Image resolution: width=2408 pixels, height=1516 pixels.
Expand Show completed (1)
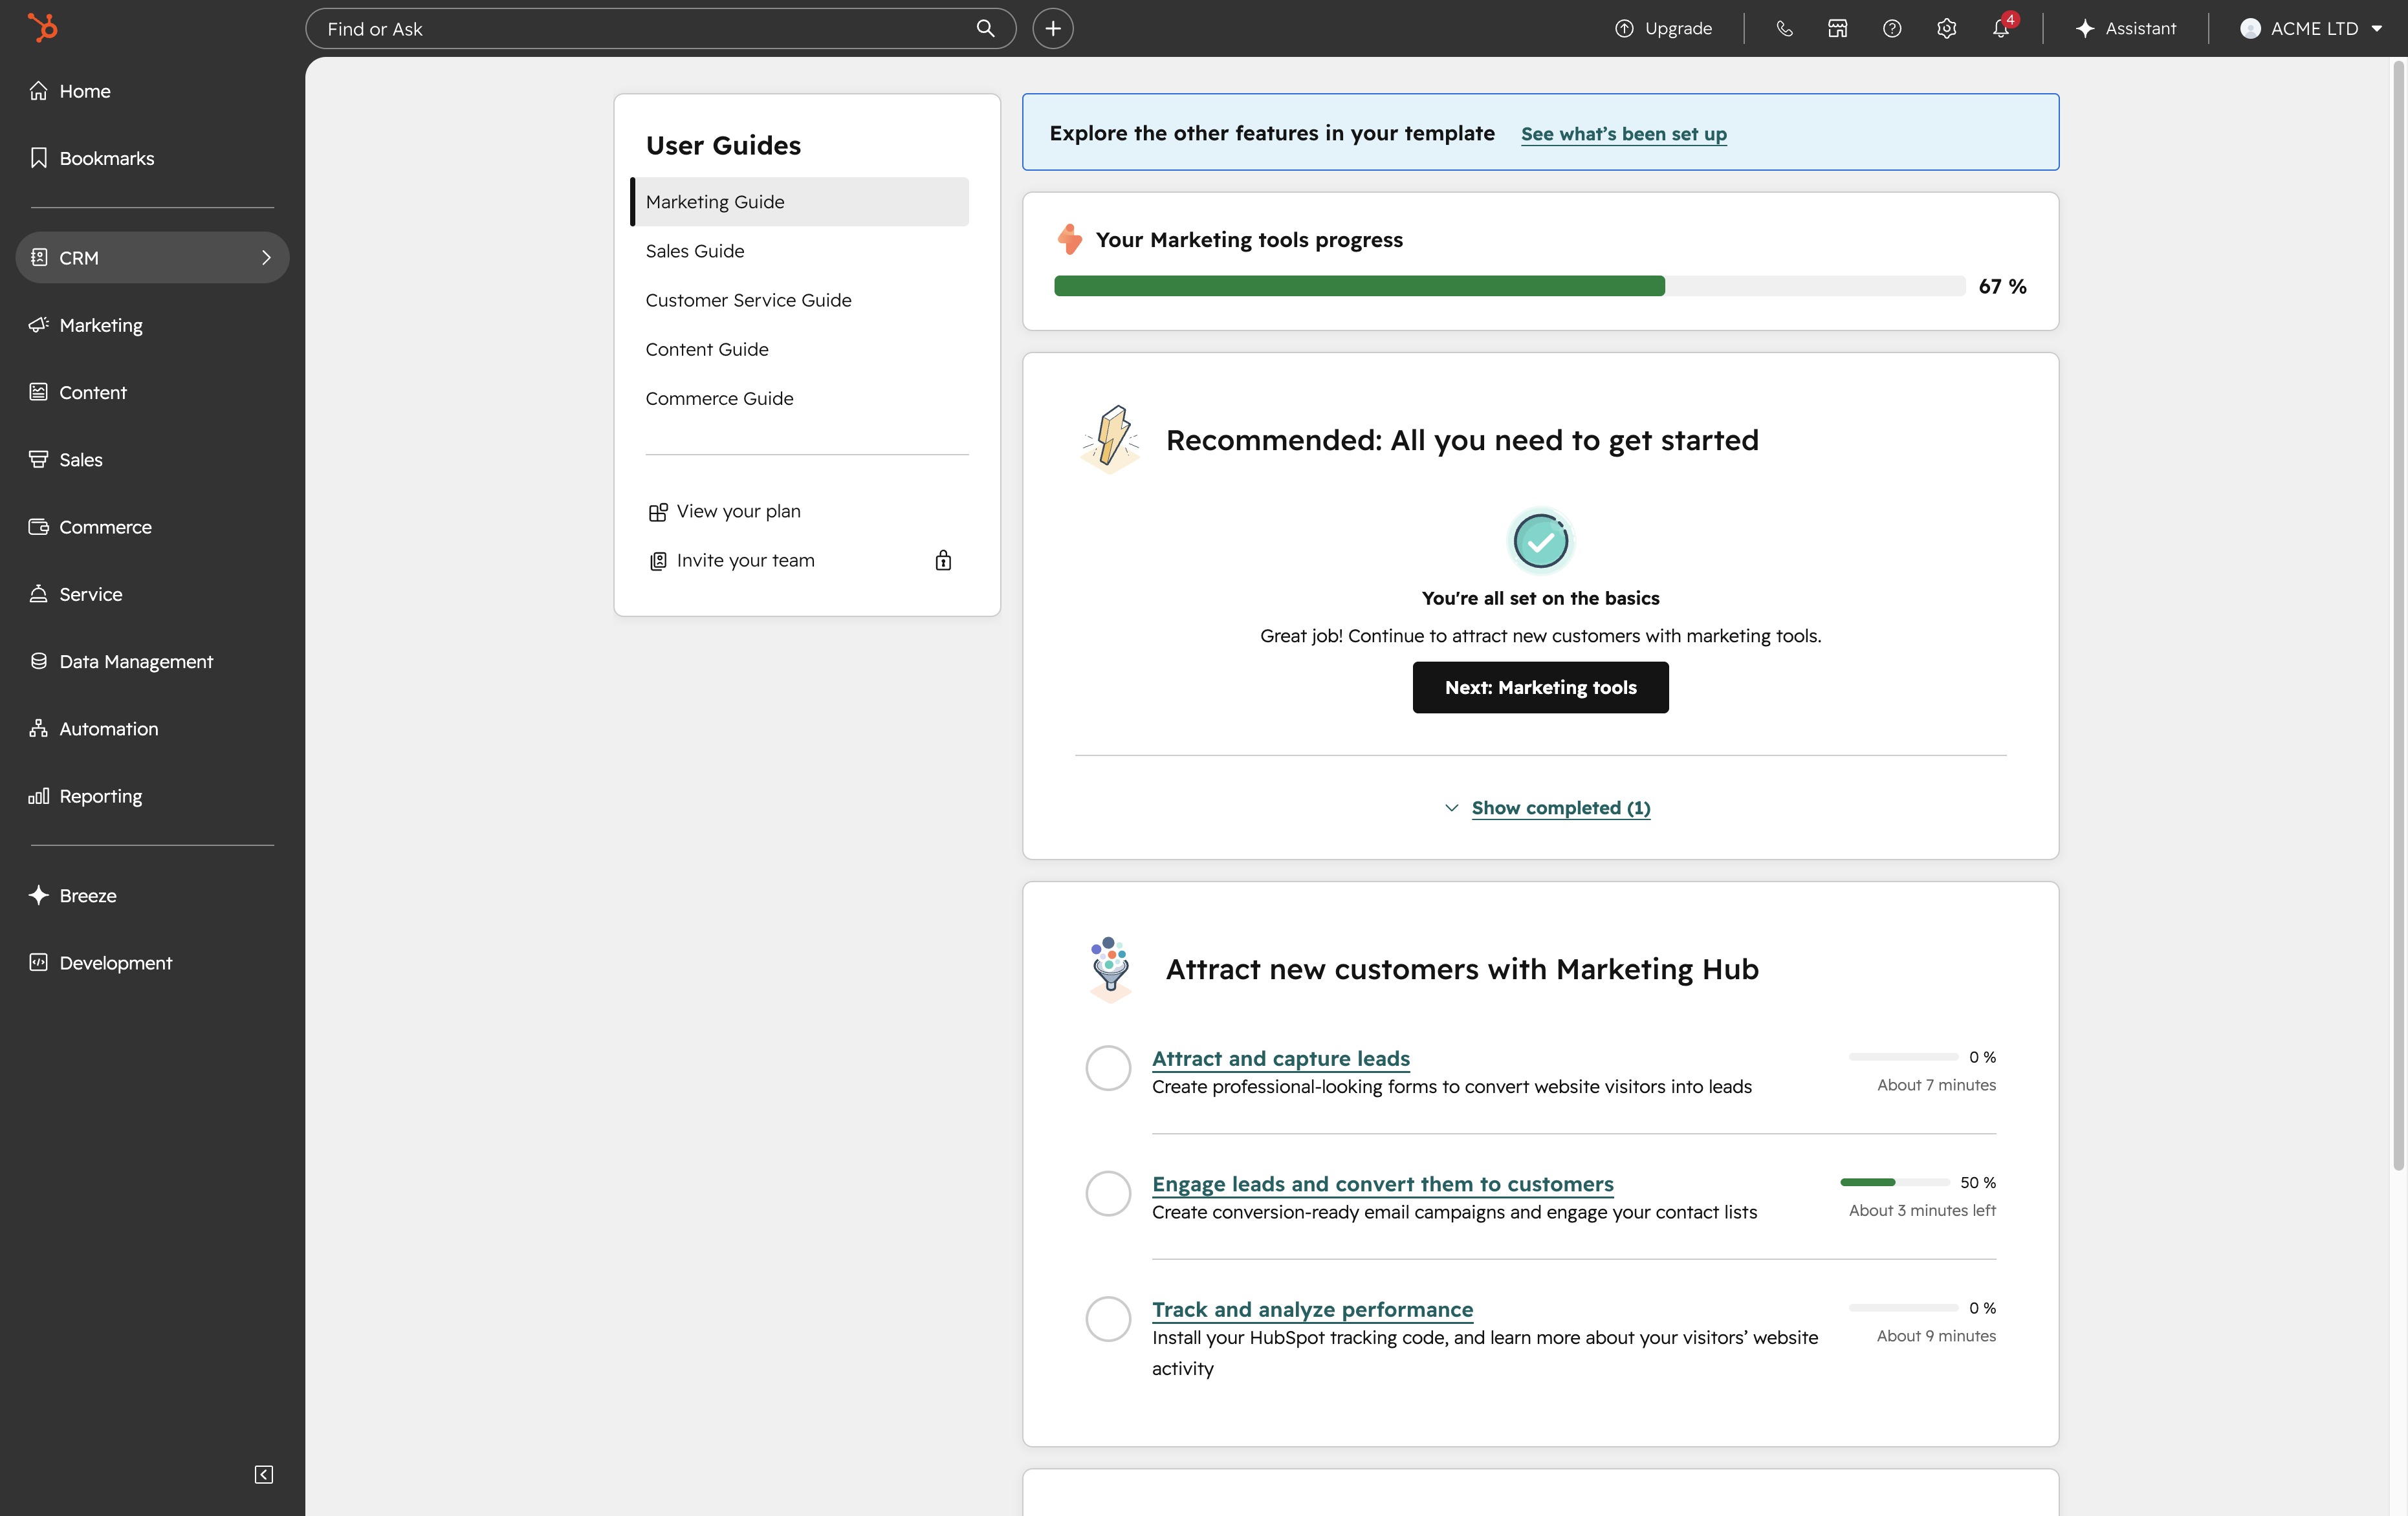coord(1560,808)
